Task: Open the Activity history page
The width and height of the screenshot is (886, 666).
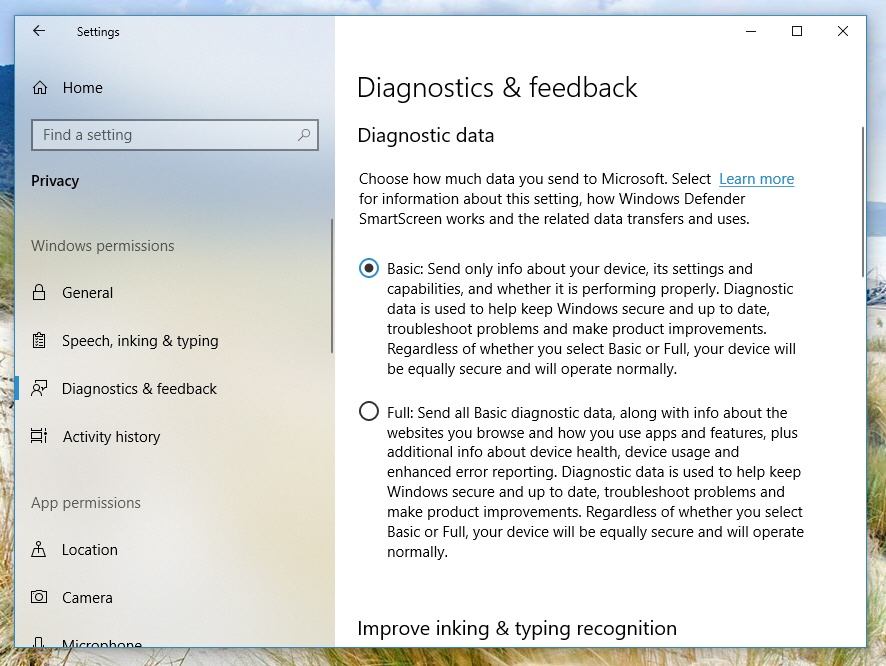Action: pyautogui.click(x=111, y=437)
